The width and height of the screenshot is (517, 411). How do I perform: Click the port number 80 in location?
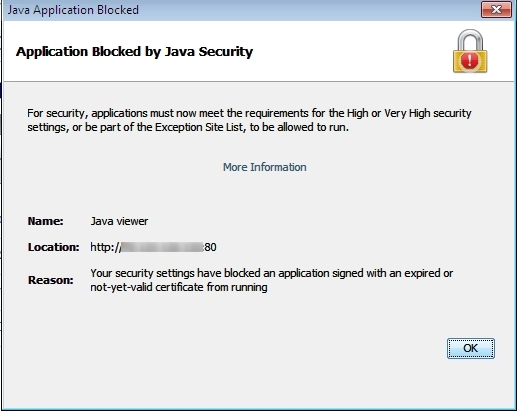[x=210, y=247]
